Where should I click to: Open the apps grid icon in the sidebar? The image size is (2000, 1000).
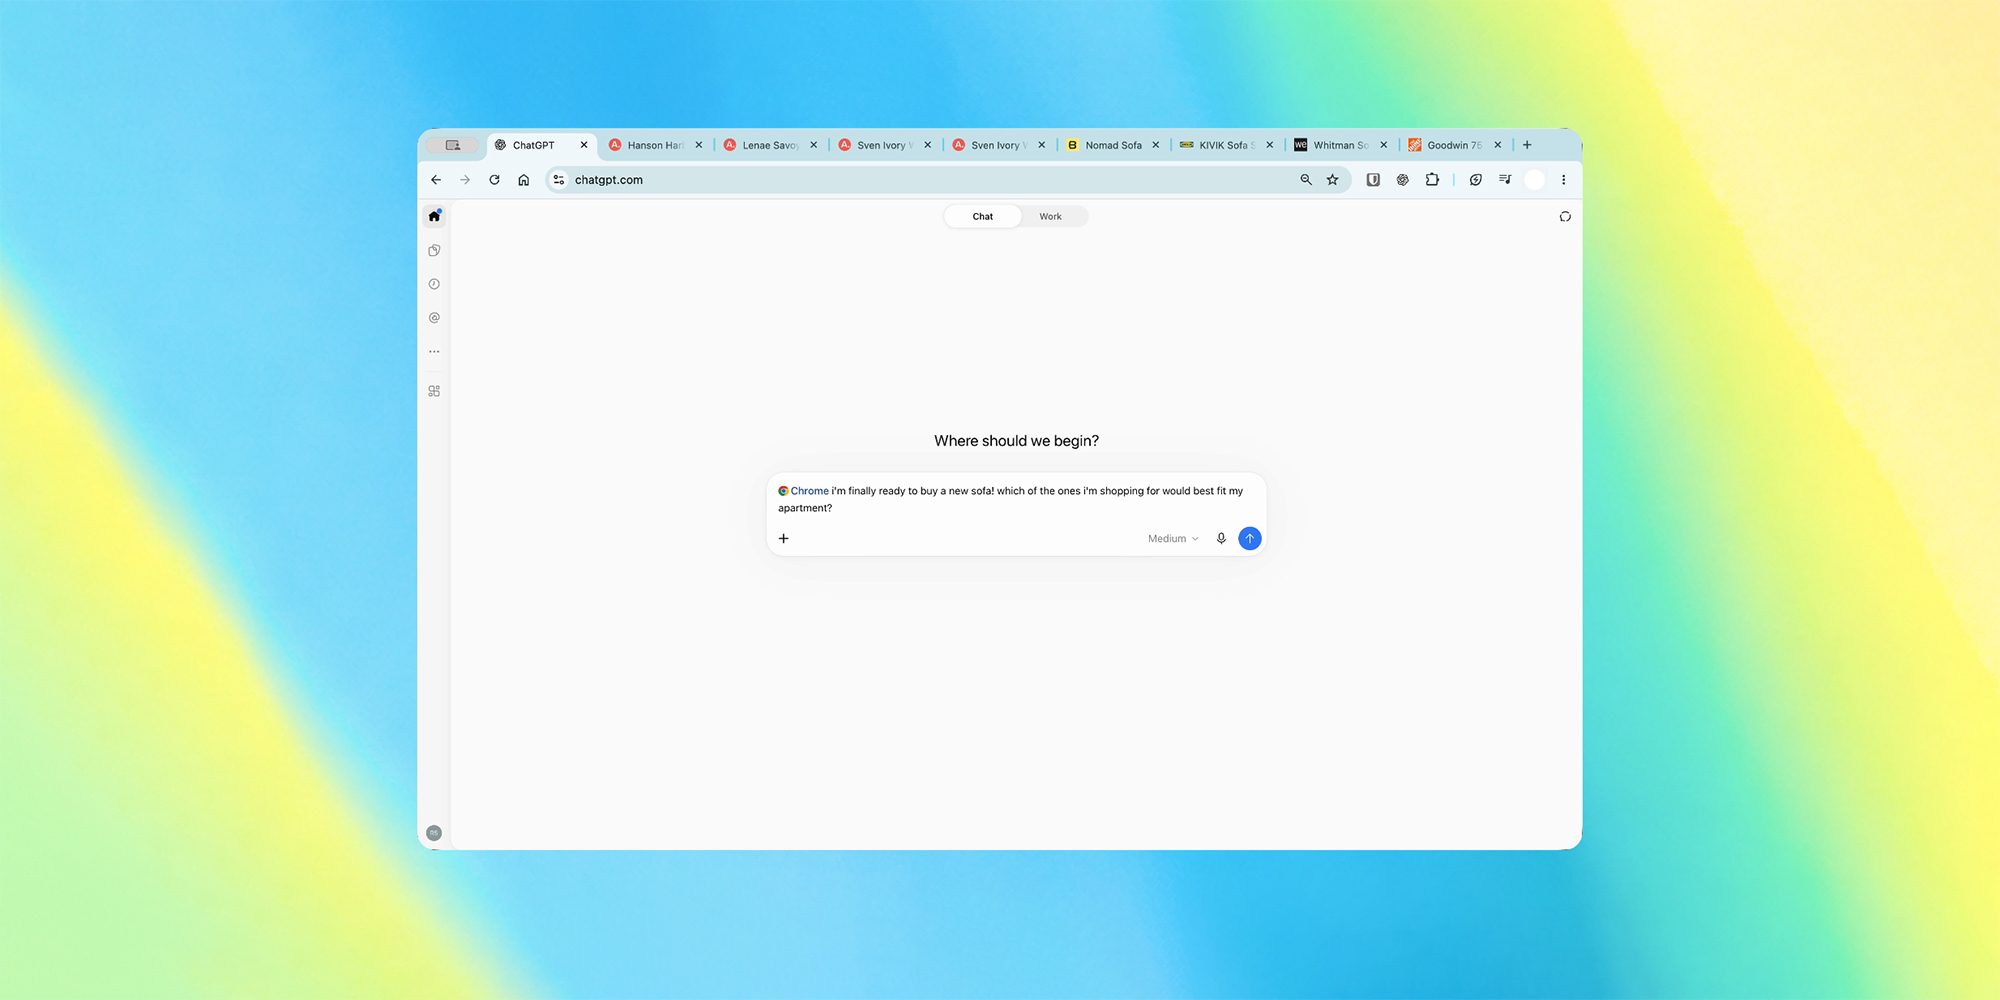[434, 391]
